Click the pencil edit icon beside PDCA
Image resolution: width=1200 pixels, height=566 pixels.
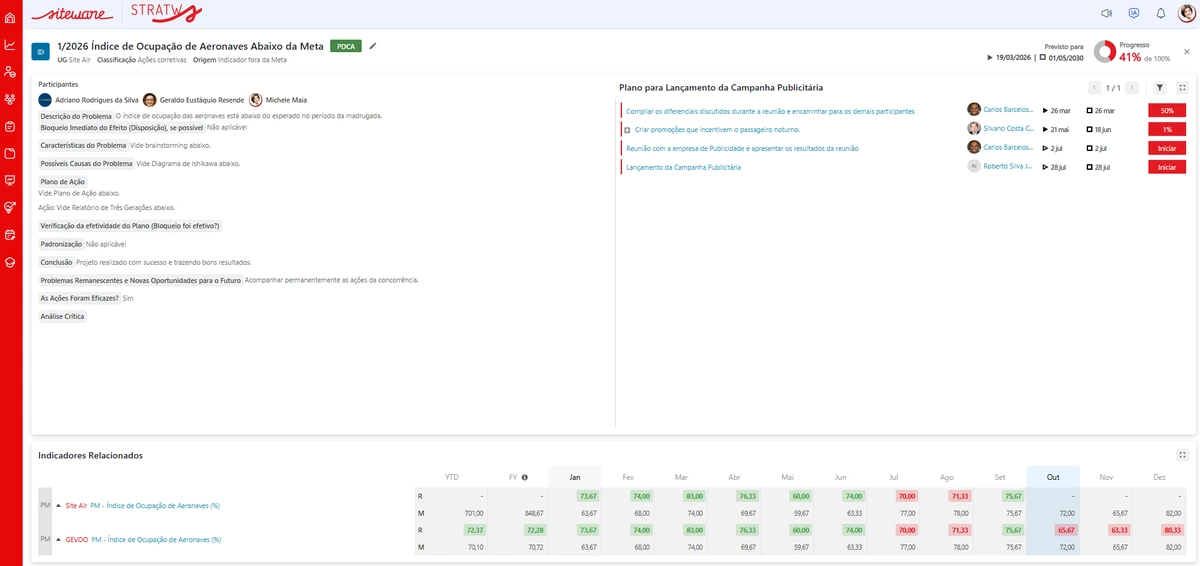[x=373, y=45]
